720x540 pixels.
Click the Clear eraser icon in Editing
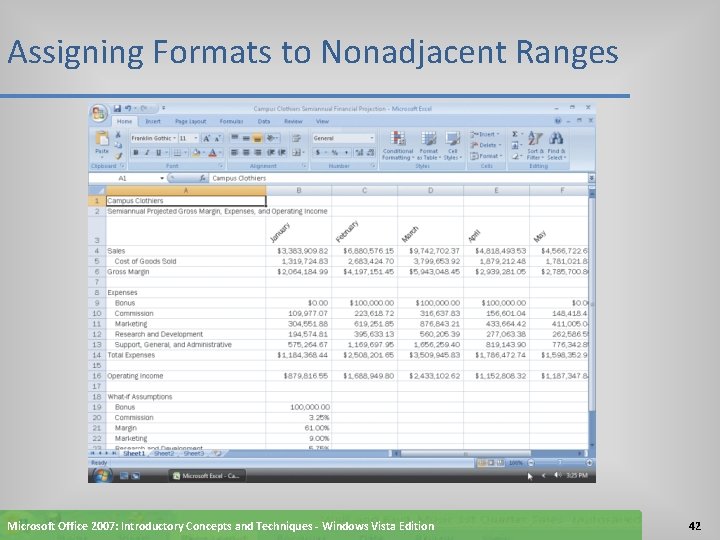[515, 156]
